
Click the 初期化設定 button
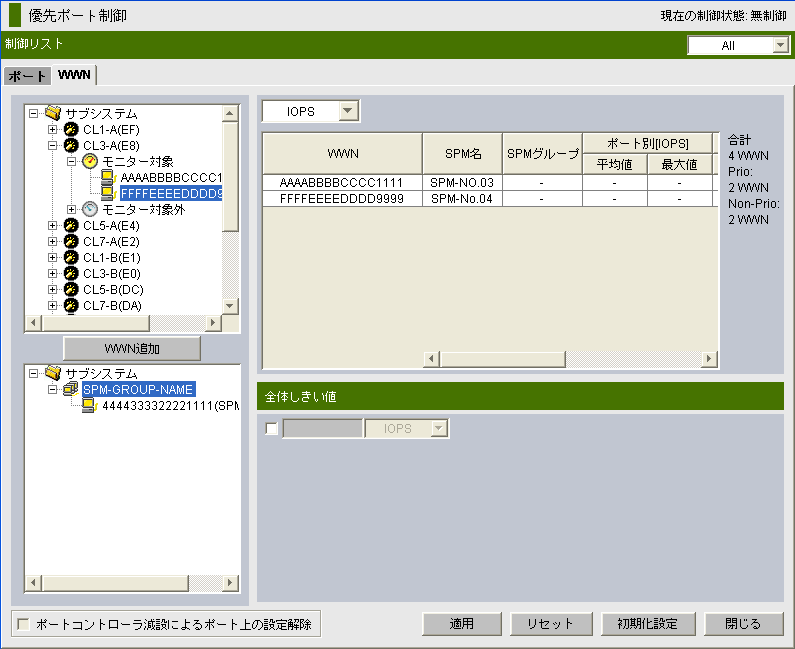(x=647, y=624)
